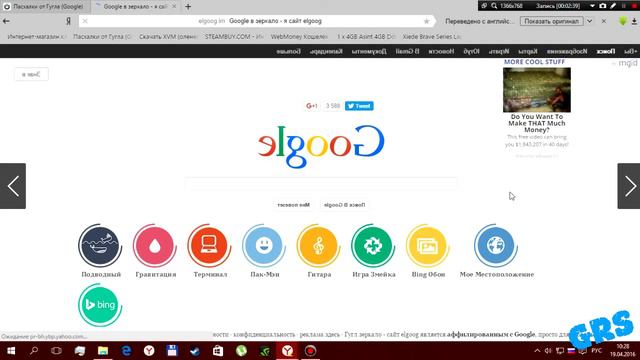Open the Гитара treble clef icon

(318, 246)
